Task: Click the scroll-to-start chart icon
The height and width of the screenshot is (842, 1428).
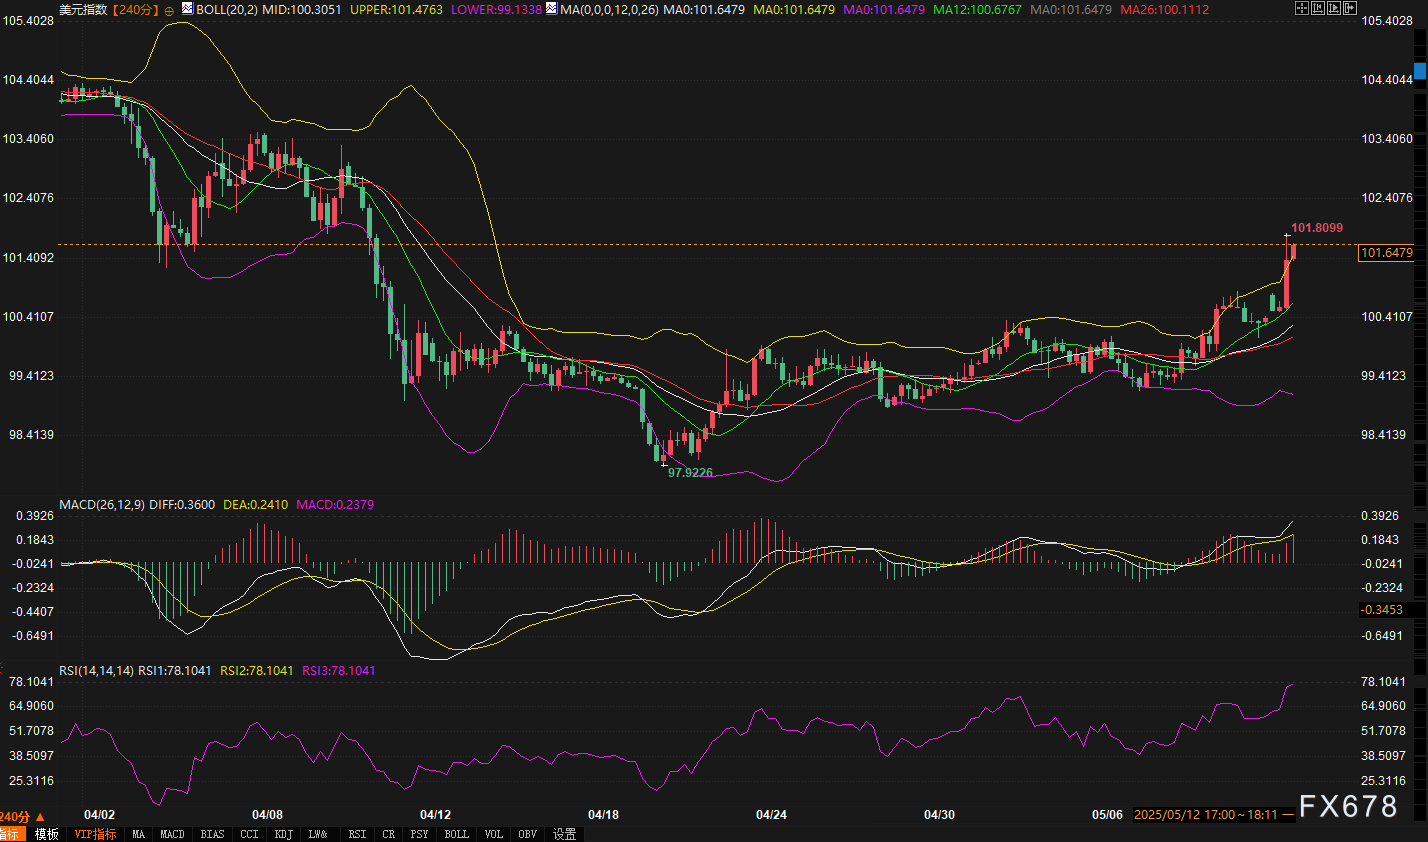Action: pyautogui.click(x=1319, y=9)
